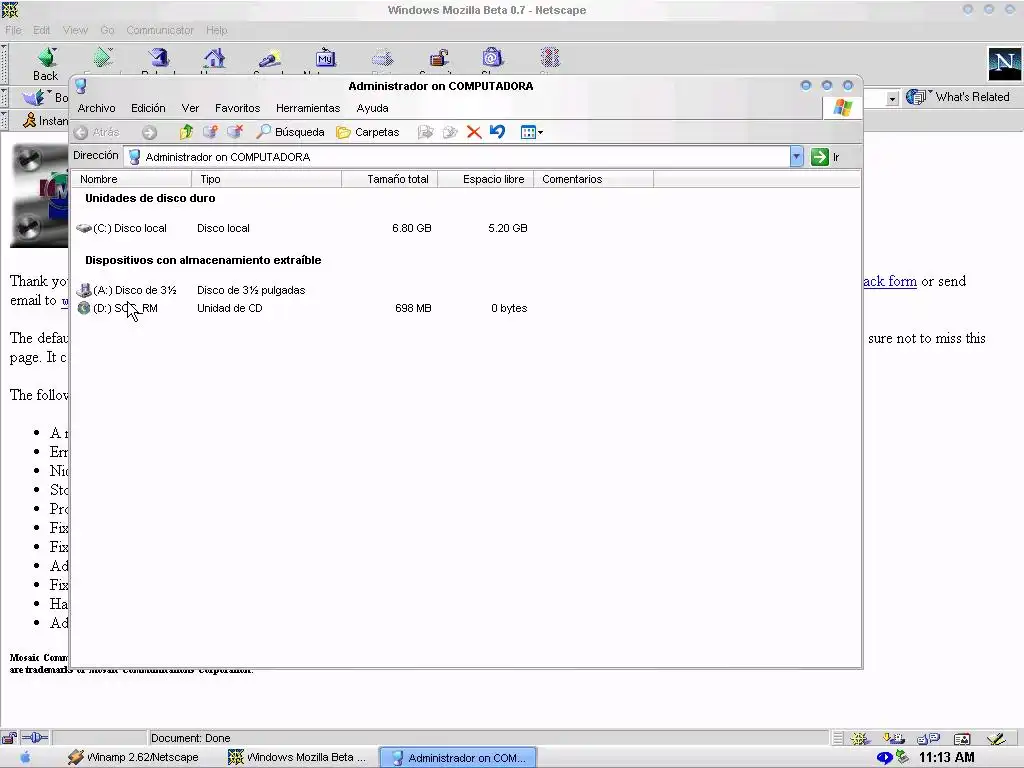Open the Herramientas menu
Image resolution: width=1024 pixels, height=768 pixels.
(x=308, y=108)
